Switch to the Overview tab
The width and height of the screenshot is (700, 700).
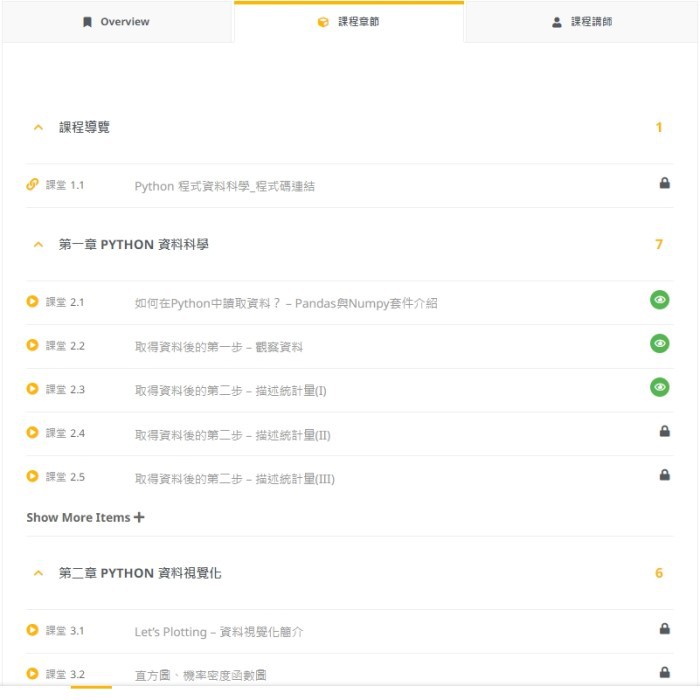tap(117, 22)
